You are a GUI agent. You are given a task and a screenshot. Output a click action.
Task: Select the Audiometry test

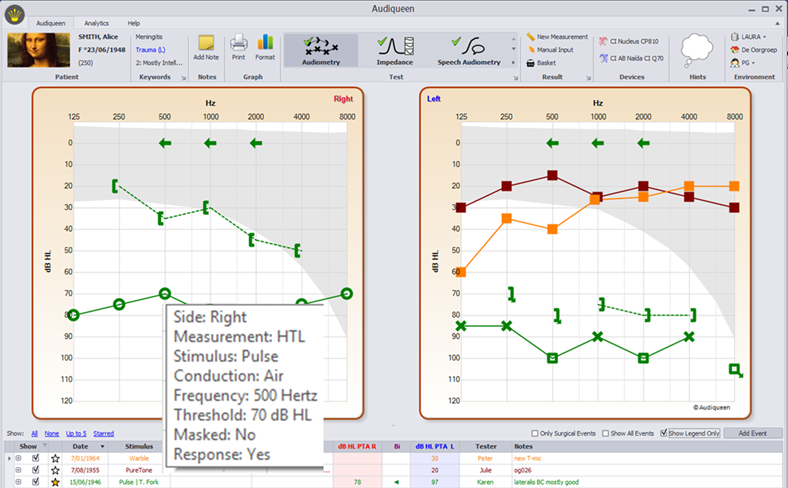pos(321,51)
